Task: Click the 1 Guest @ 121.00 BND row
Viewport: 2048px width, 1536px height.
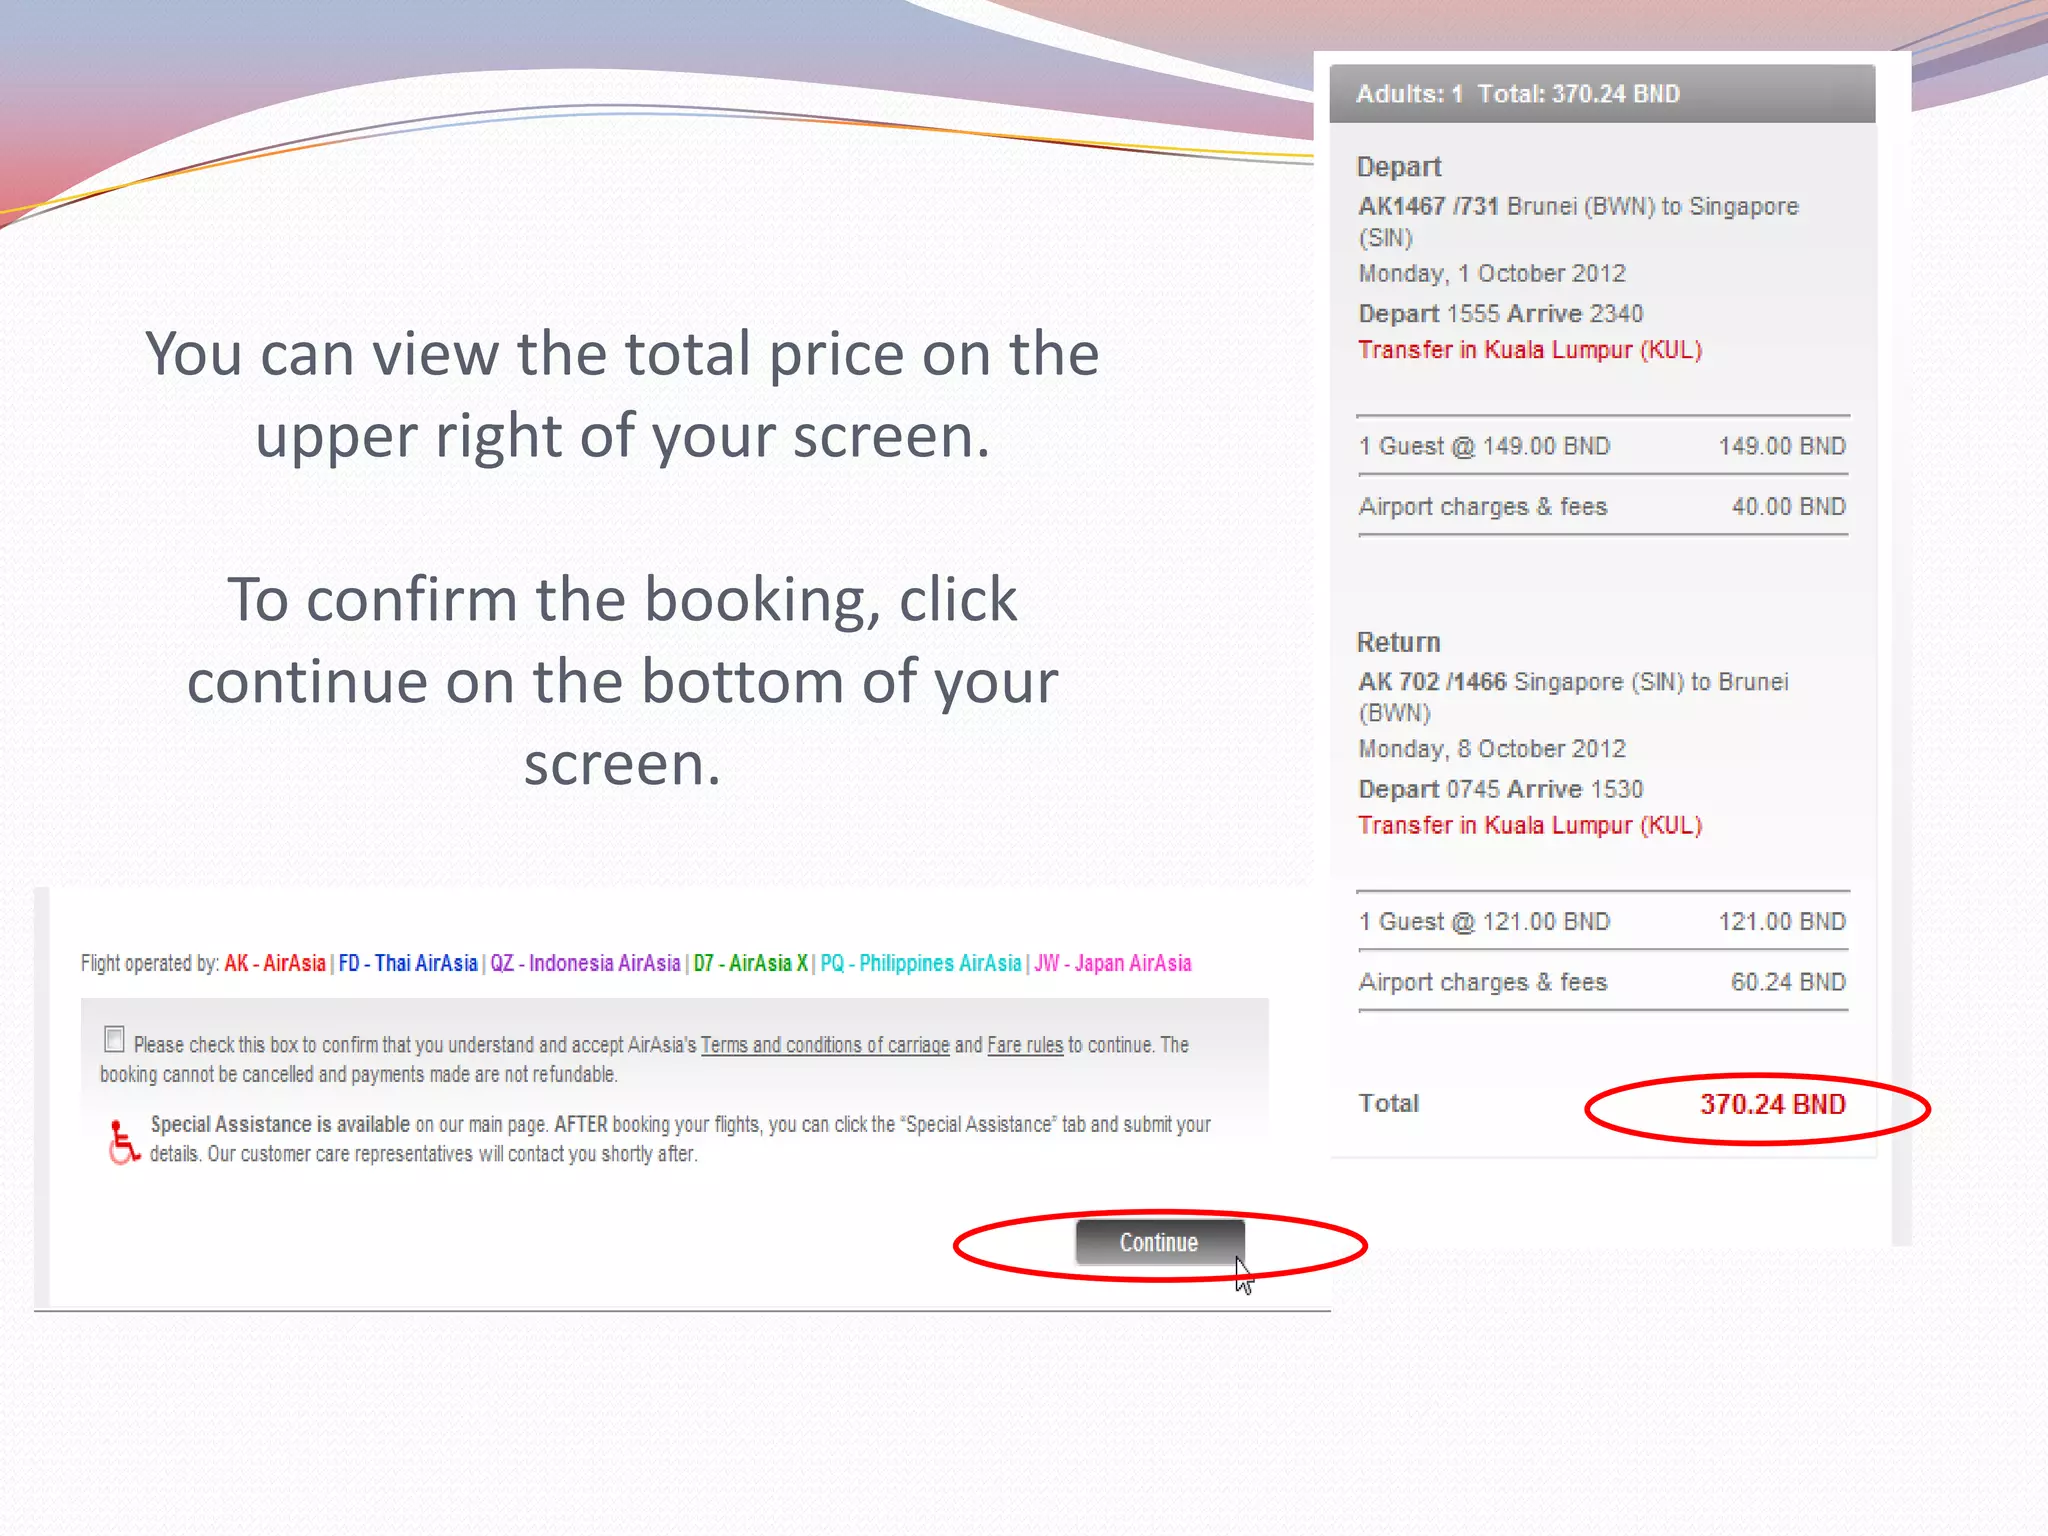Action: [1602, 921]
